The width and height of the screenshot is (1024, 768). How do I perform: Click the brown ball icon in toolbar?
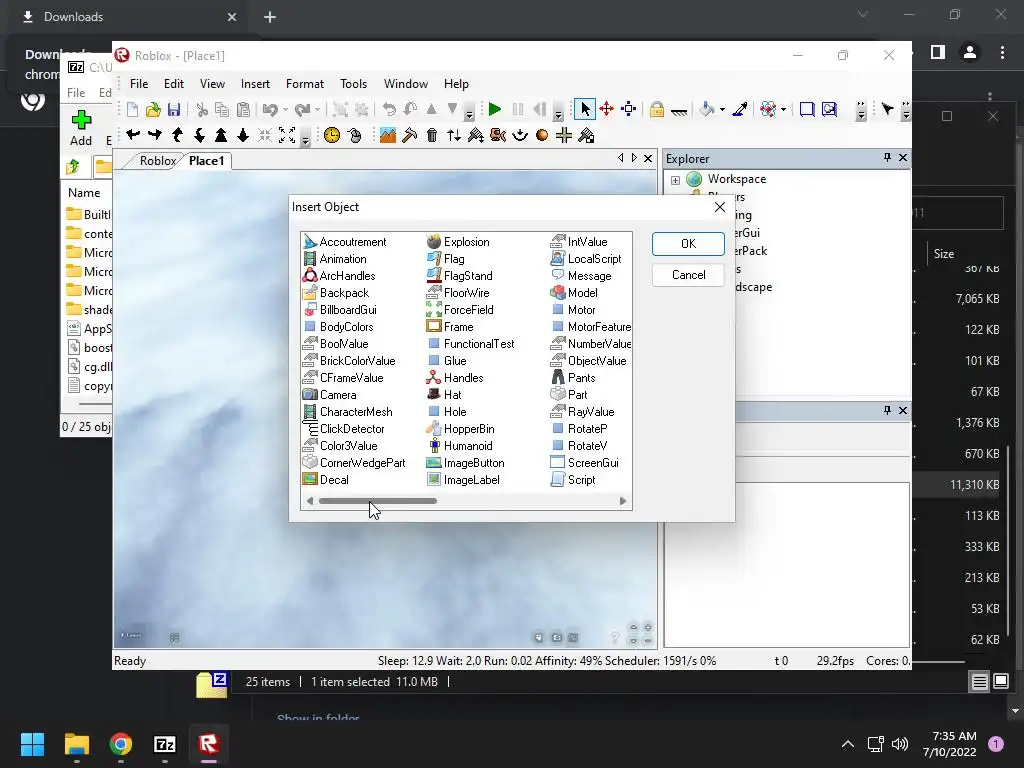(x=541, y=135)
